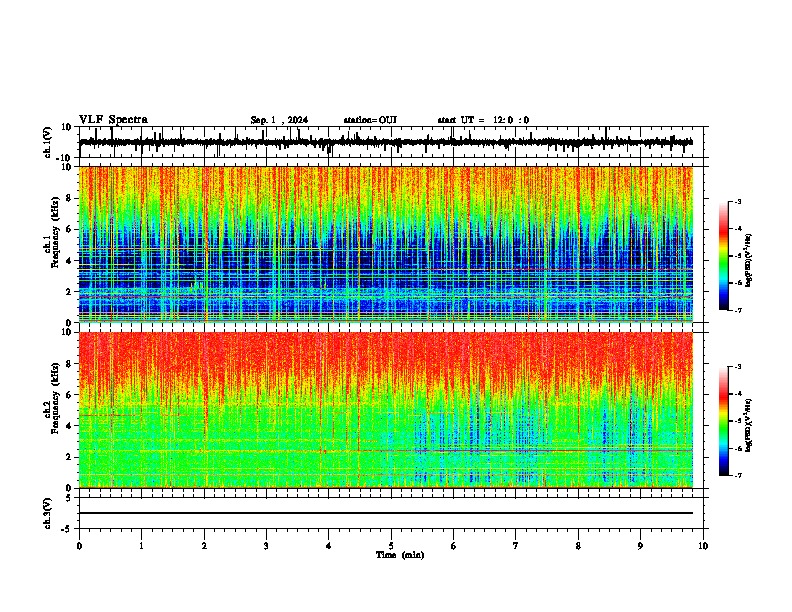792x612 pixels.
Task: Click the ch.2 "Frequency (kHz)" axis label
Action: [x=55, y=398]
